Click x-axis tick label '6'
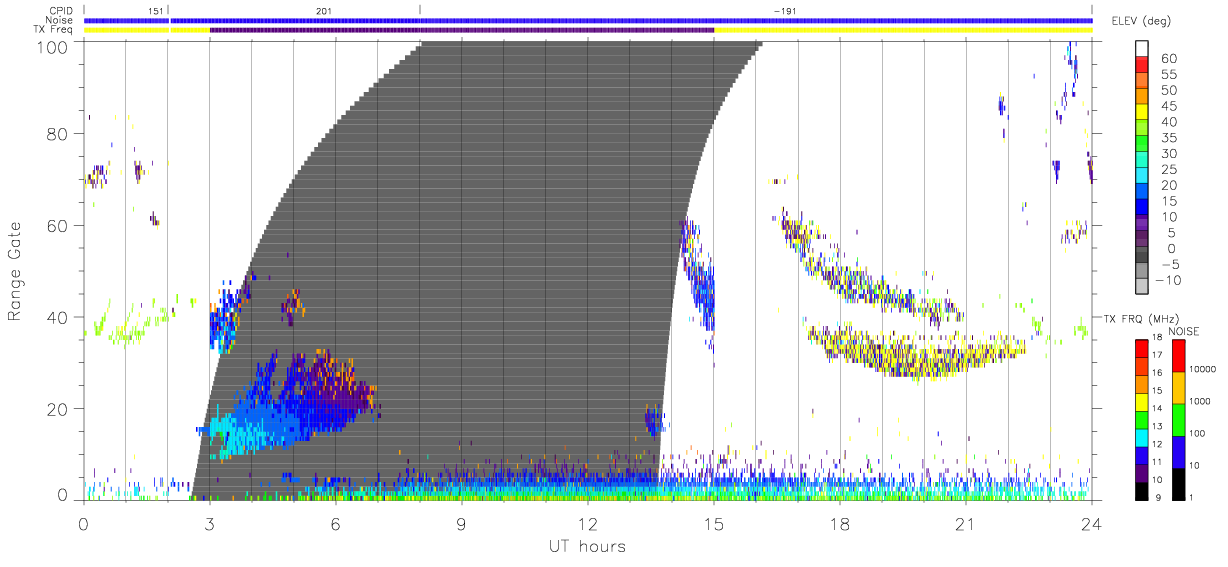Image resolution: width=1228 pixels, height=567 pixels. 336,523
